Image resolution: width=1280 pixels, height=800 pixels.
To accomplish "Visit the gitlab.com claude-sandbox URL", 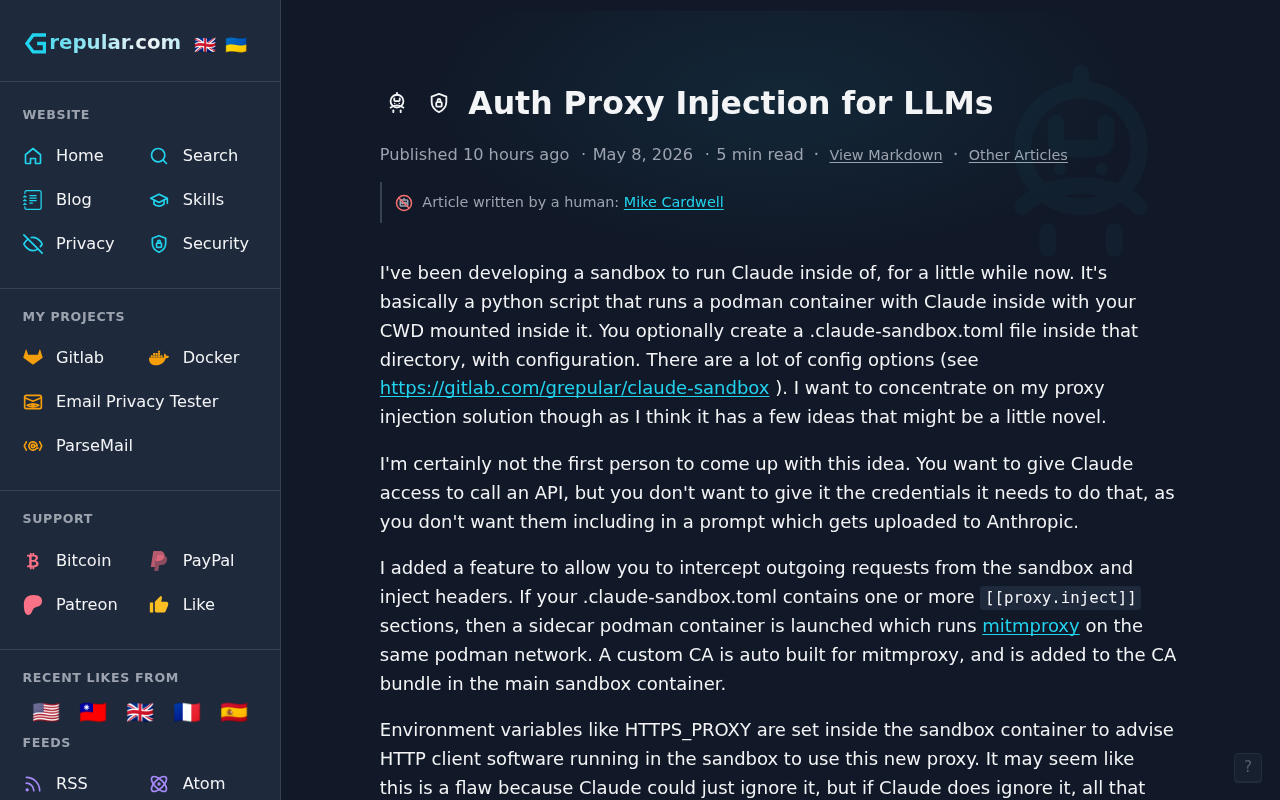I will [x=575, y=388].
